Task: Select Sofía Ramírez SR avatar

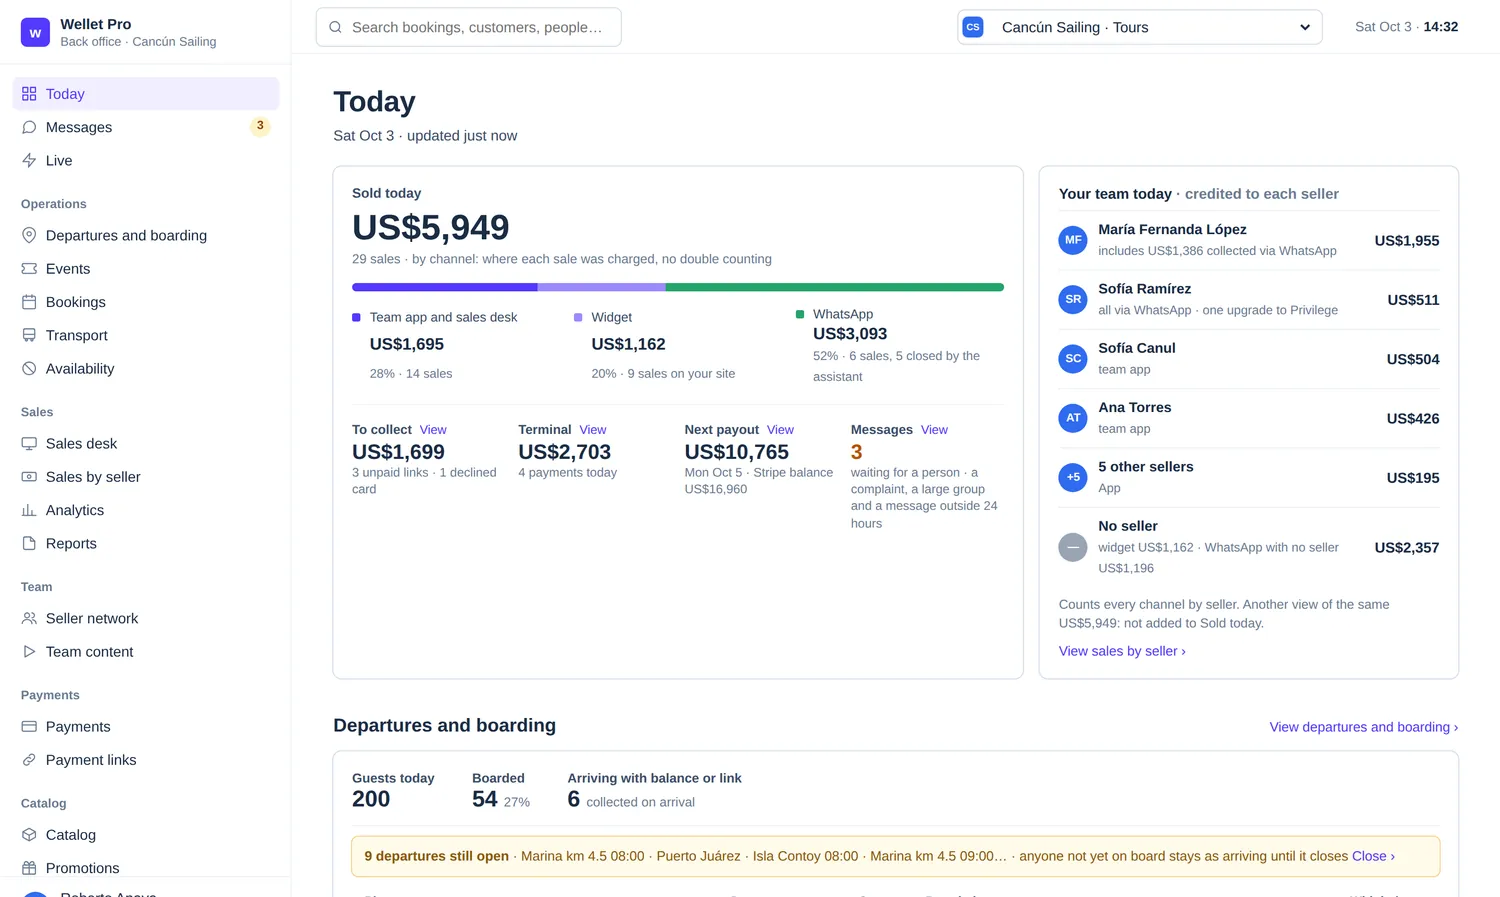Action: (x=1073, y=299)
